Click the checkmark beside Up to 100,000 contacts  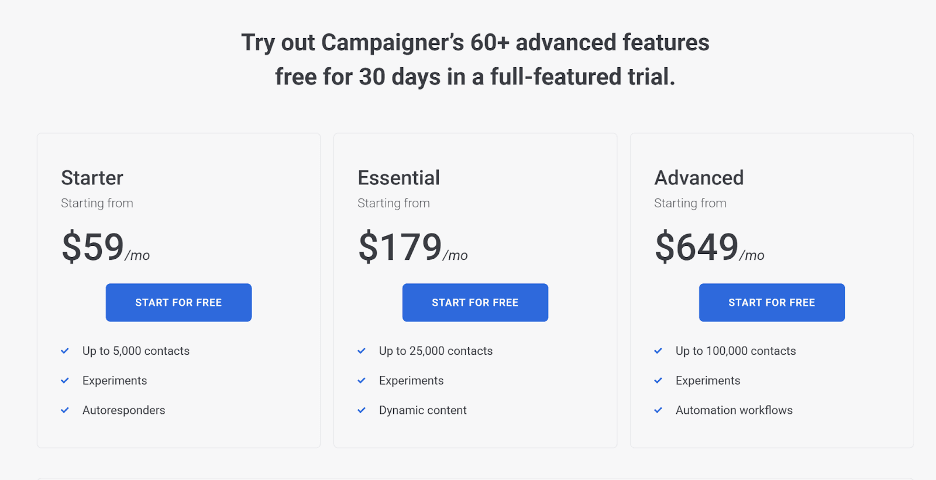(658, 351)
